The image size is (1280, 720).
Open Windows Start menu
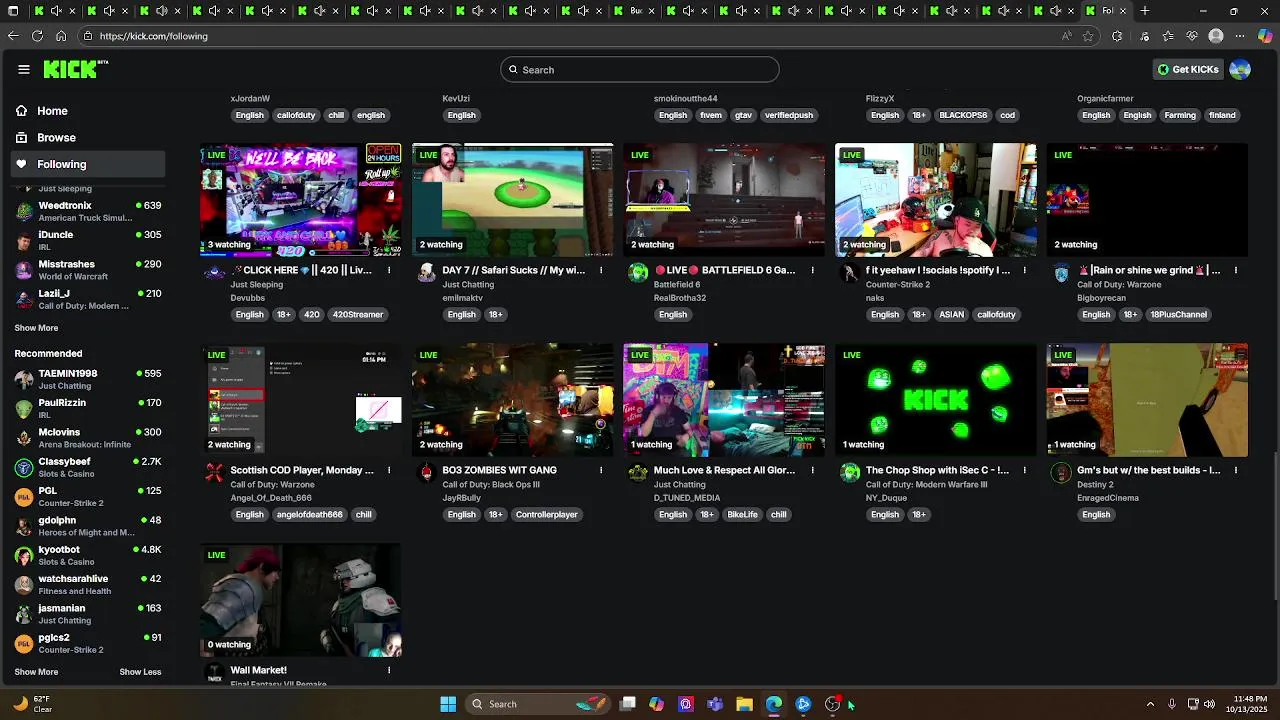click(x=448, y=704)
